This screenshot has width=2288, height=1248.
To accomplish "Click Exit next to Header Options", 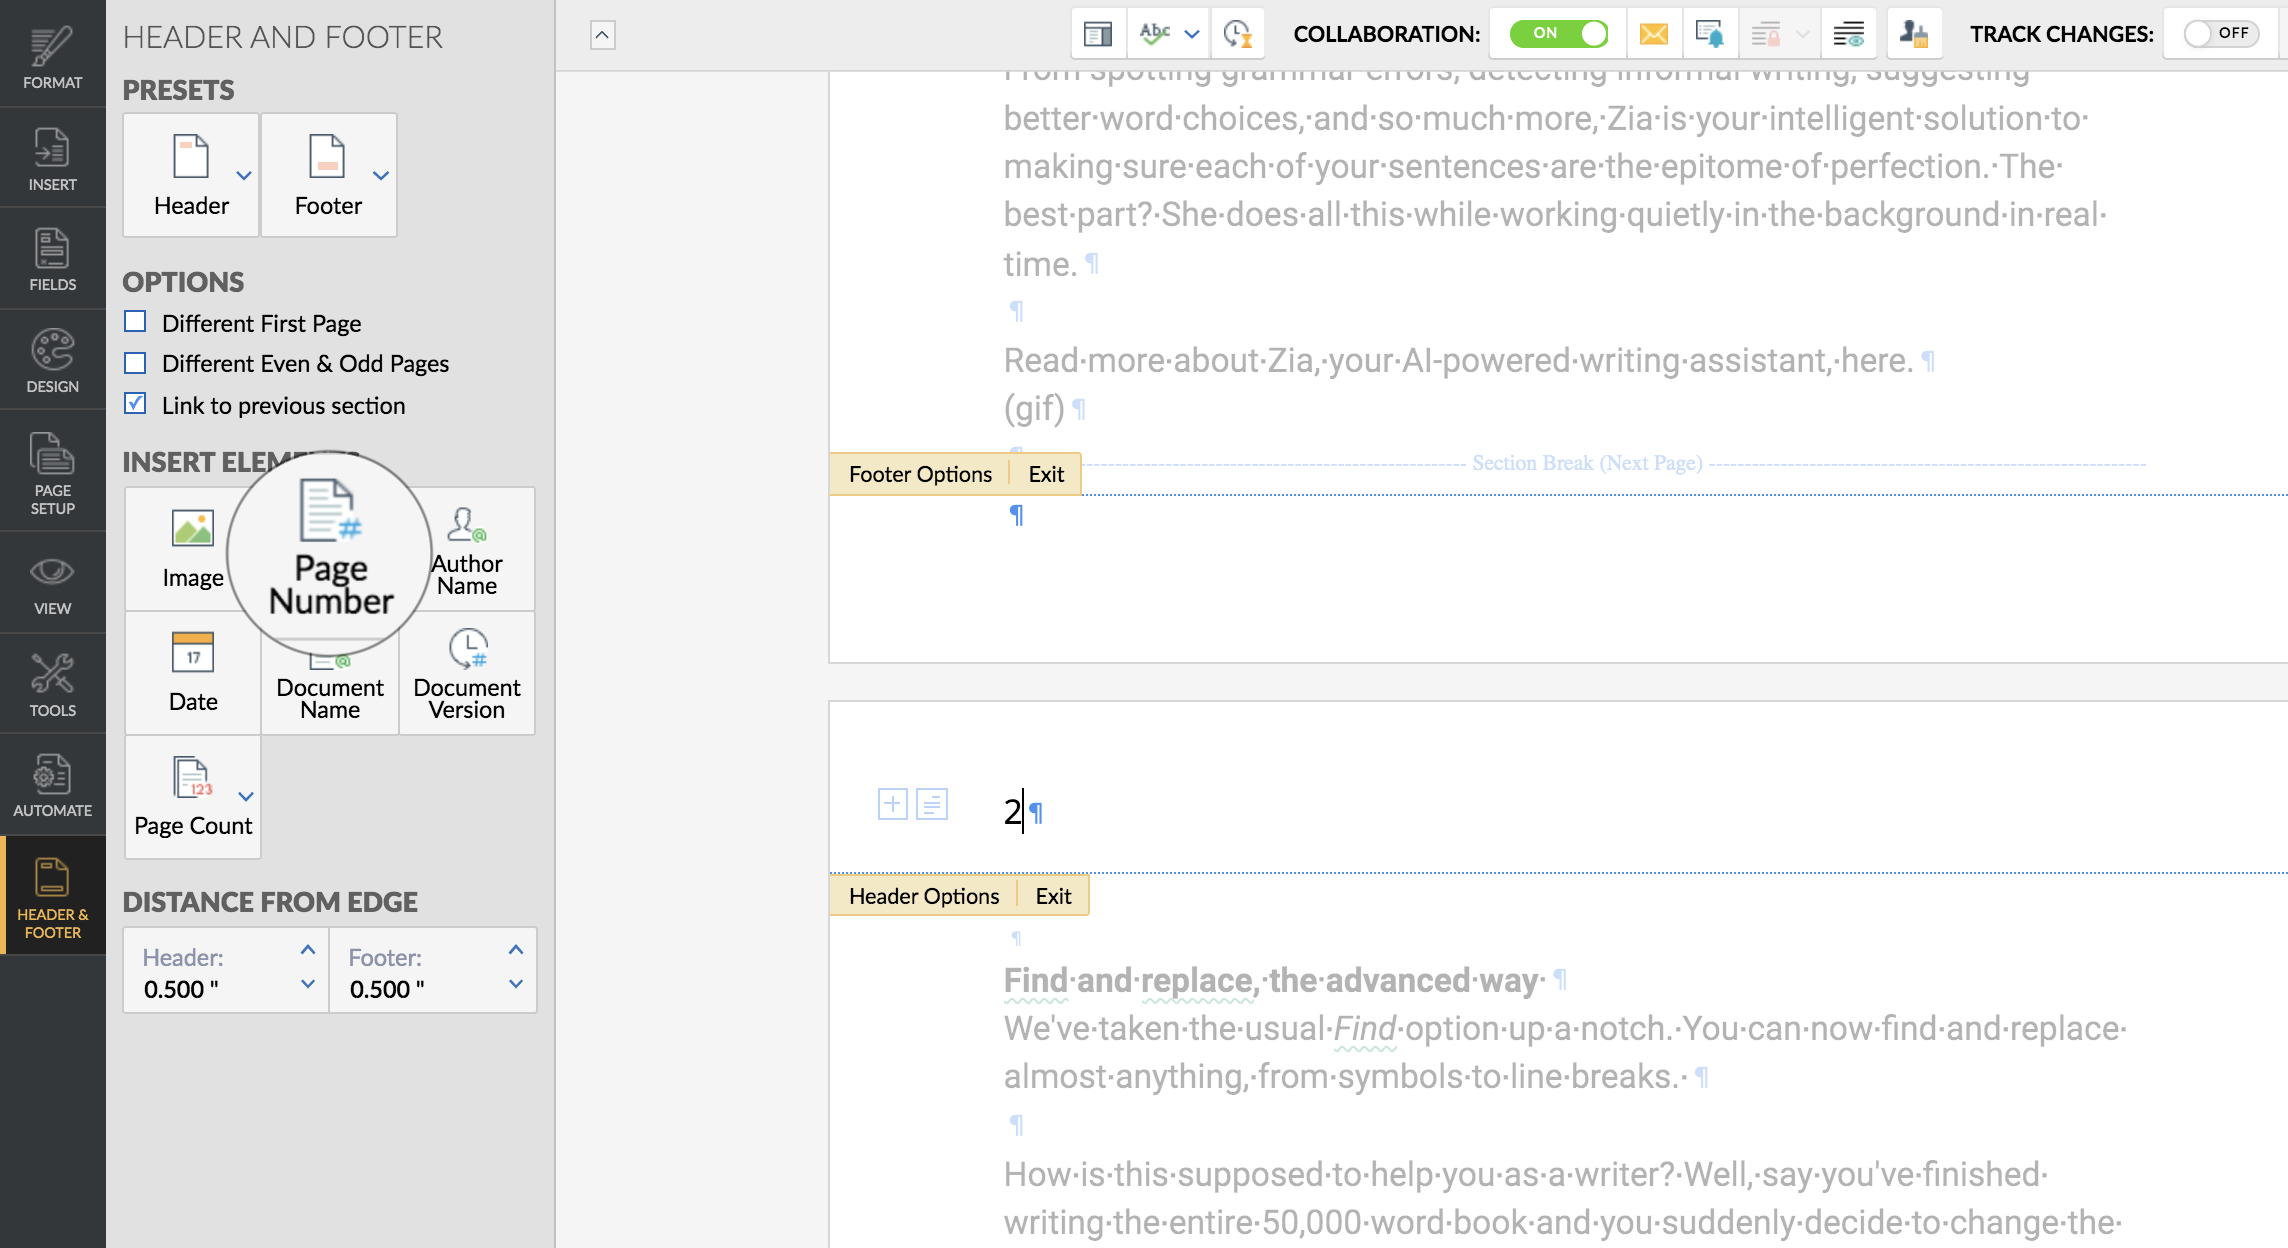I will (1053, 896).
